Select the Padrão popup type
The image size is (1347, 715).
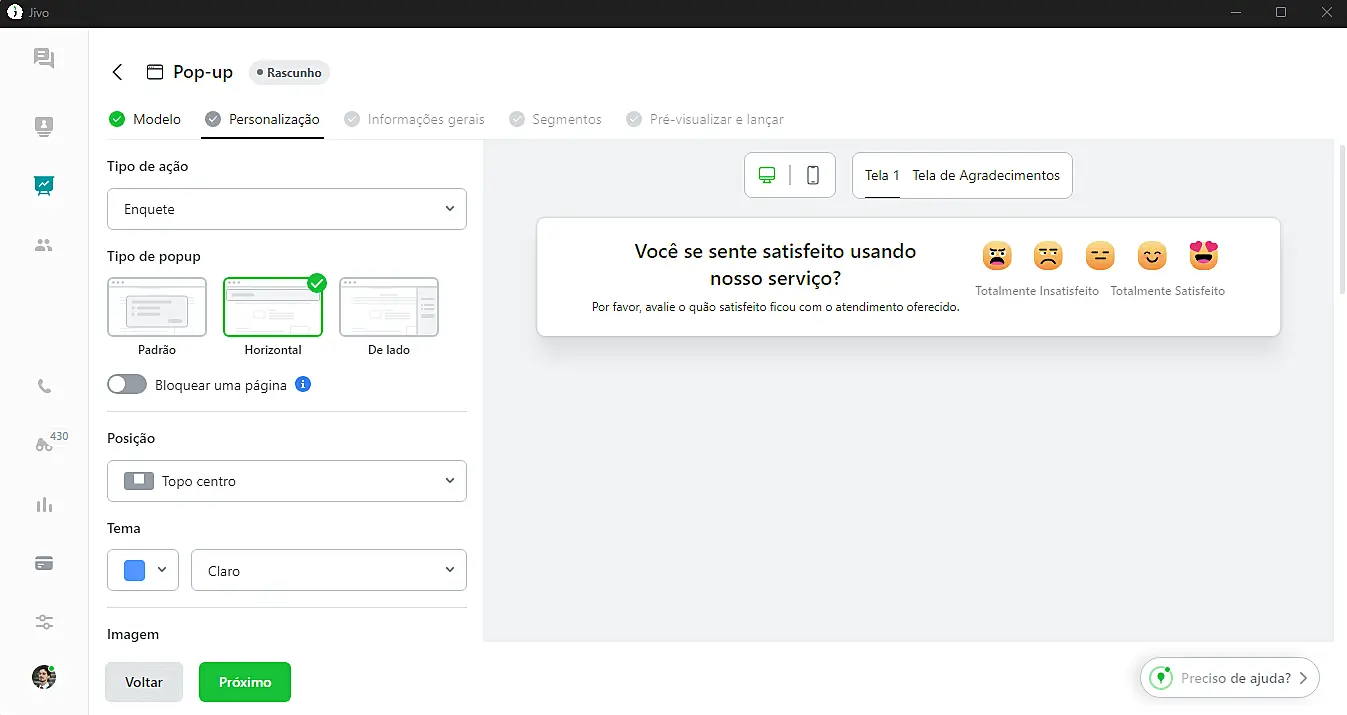[x=157, y=307]
